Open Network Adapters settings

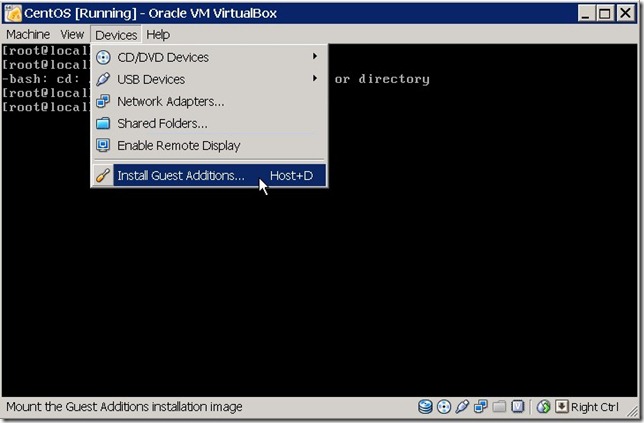pyautogui.click(x=209, y=101)
